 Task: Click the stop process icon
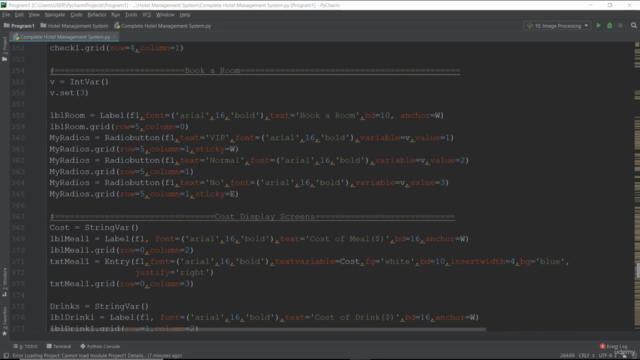620,26
